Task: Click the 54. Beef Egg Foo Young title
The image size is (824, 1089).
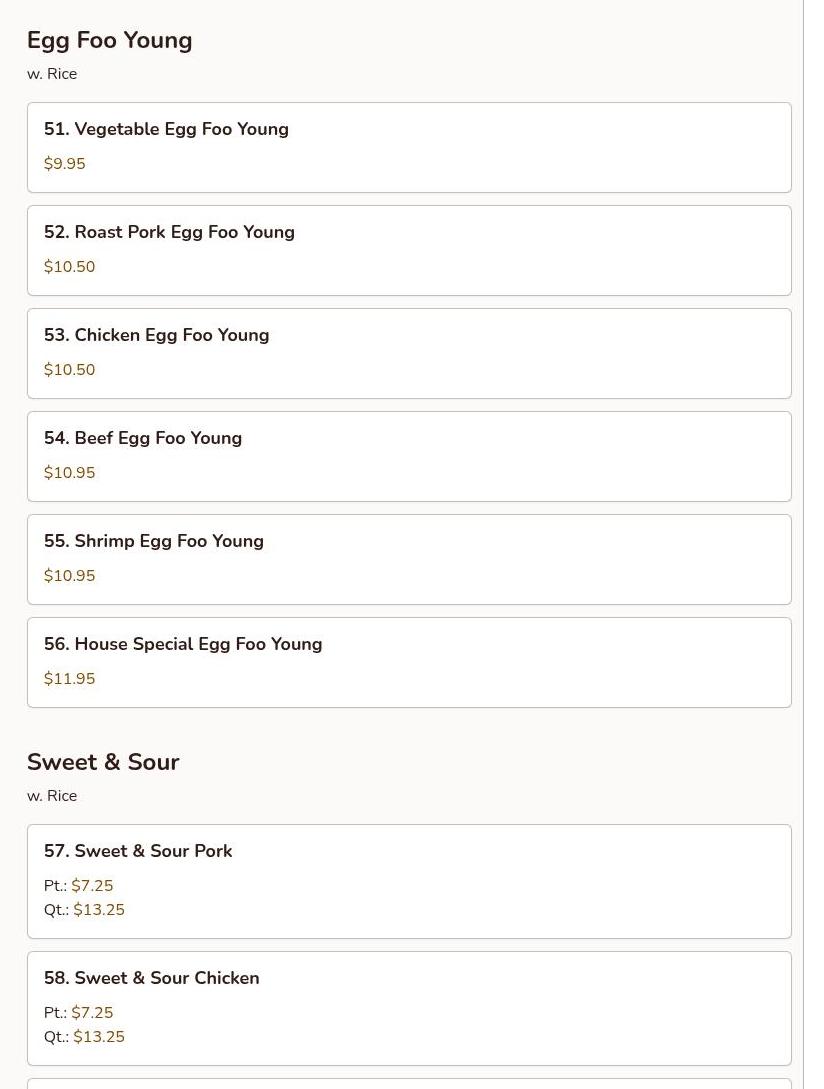Action: point(143,438)
